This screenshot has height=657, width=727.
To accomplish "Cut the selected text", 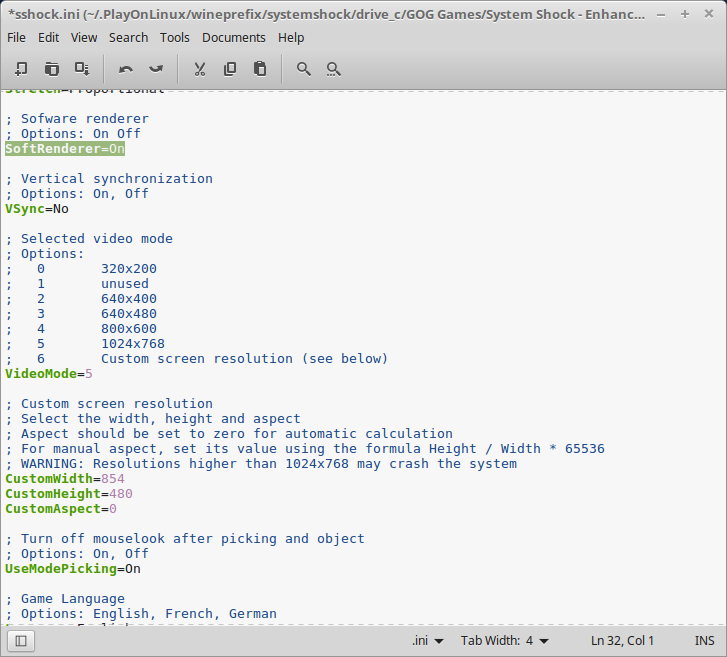I will 199,69.
